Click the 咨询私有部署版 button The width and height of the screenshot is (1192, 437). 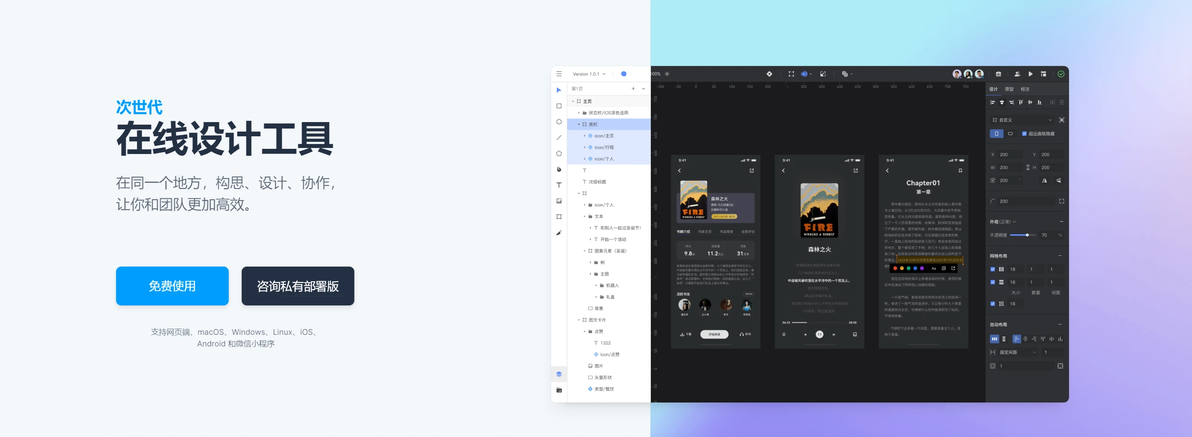pyautogui.click(x=298, y=286)
